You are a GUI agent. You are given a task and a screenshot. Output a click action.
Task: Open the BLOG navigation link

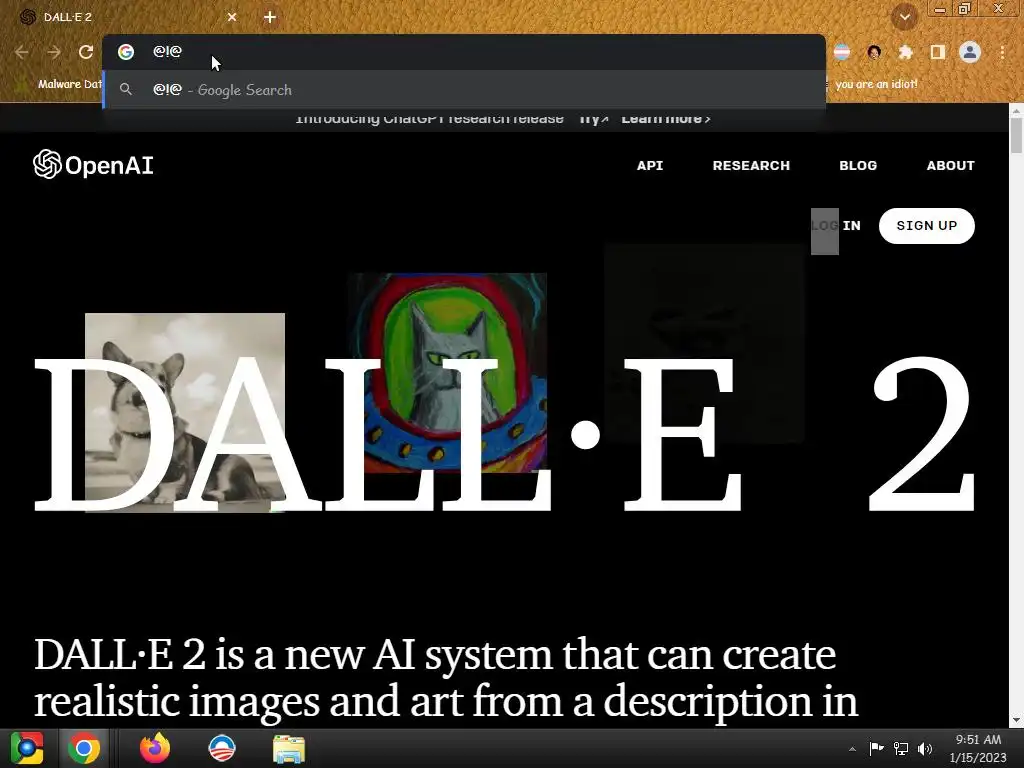click(x=858, y=165)
